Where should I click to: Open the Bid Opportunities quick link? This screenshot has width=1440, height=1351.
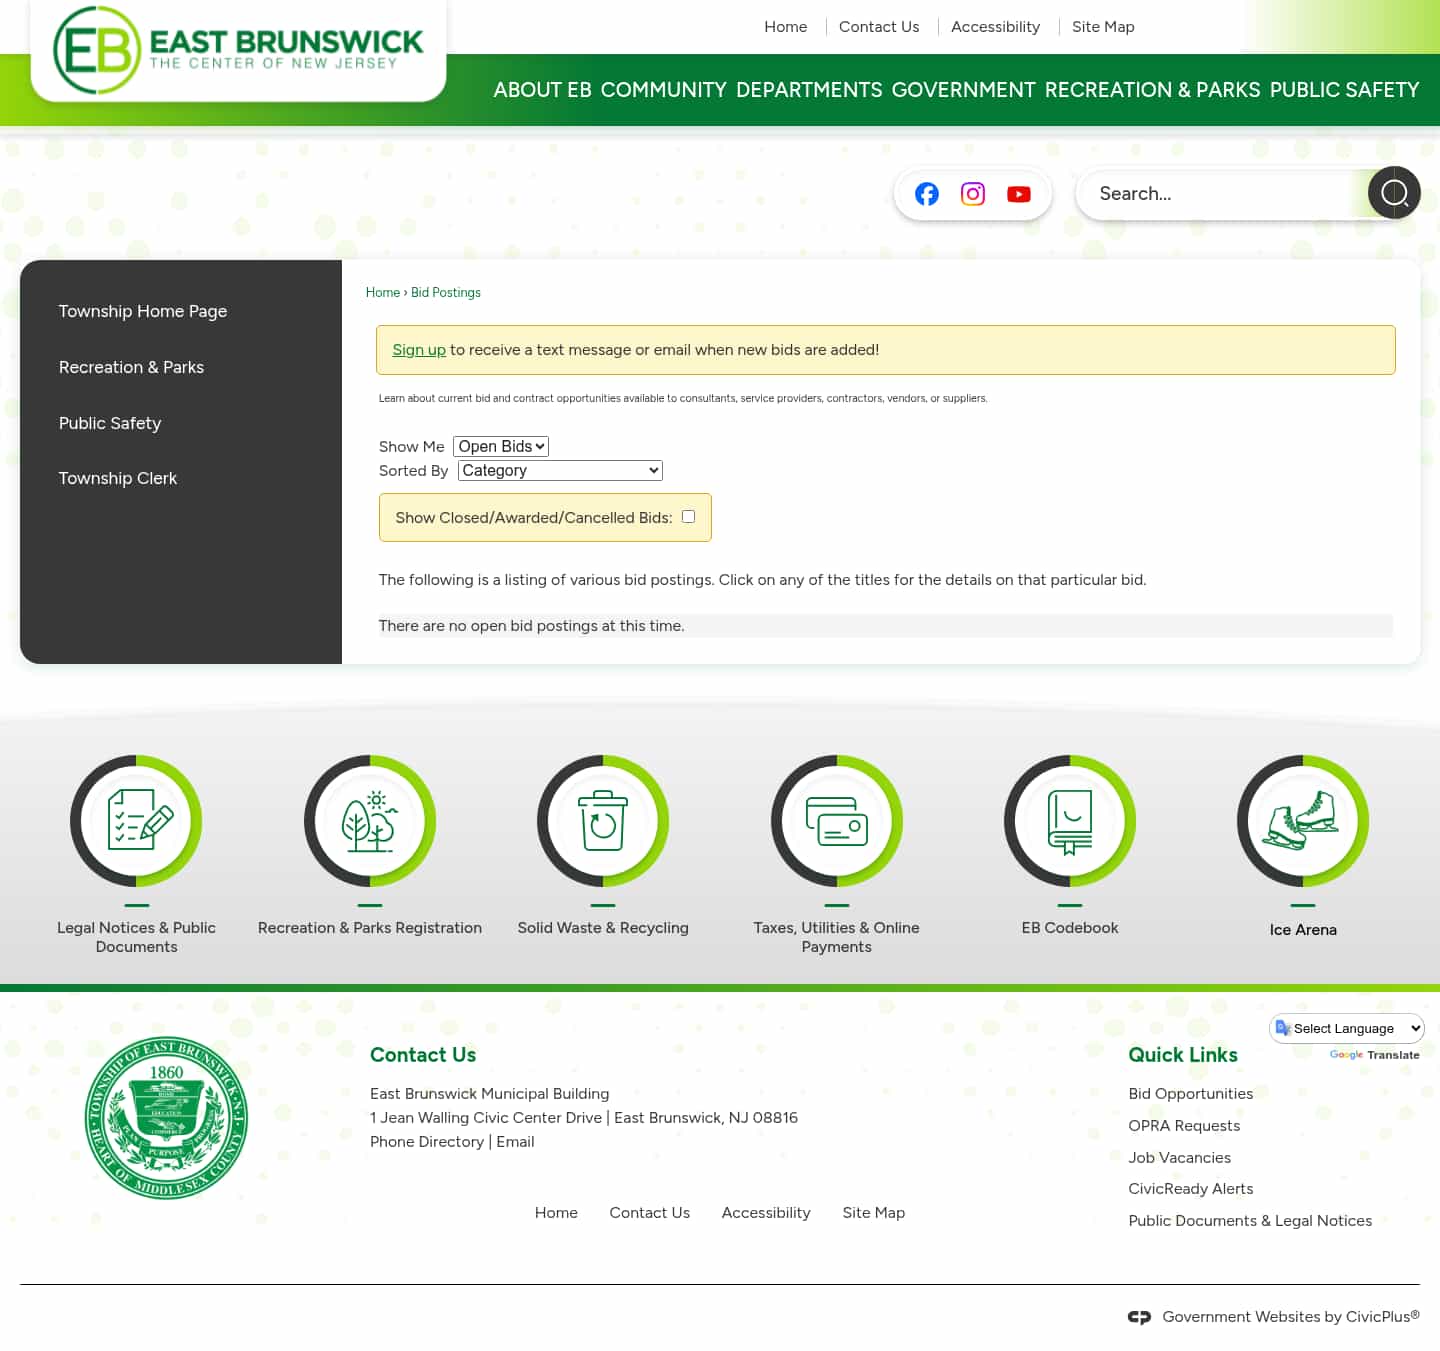(x=1191, y=1094)
